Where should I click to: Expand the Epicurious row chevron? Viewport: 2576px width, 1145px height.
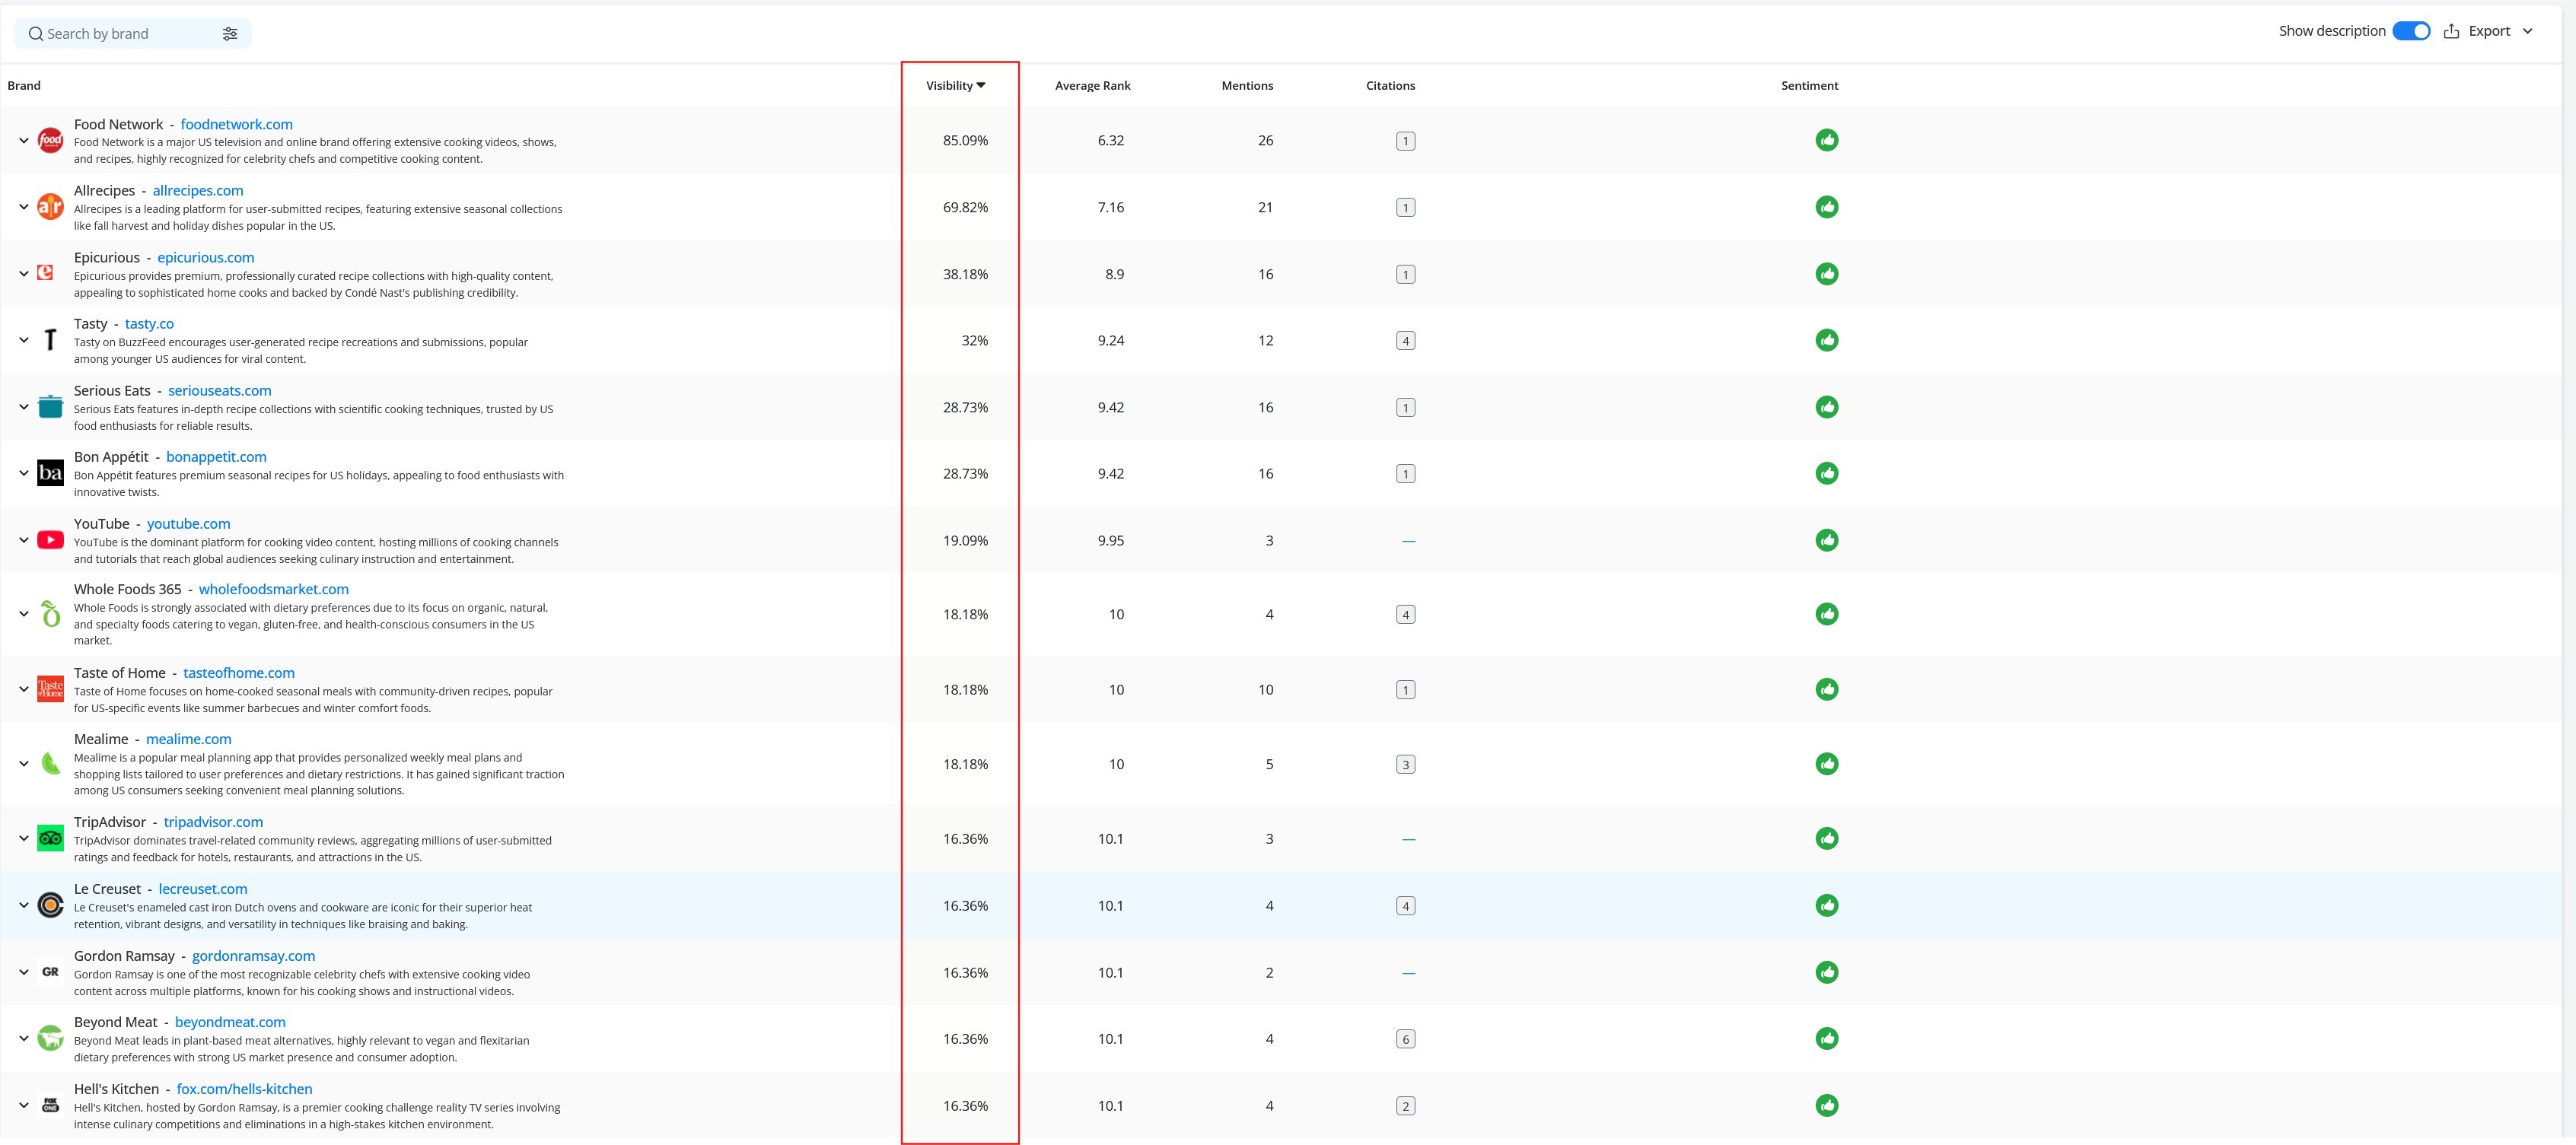click(x=24, y=274)
